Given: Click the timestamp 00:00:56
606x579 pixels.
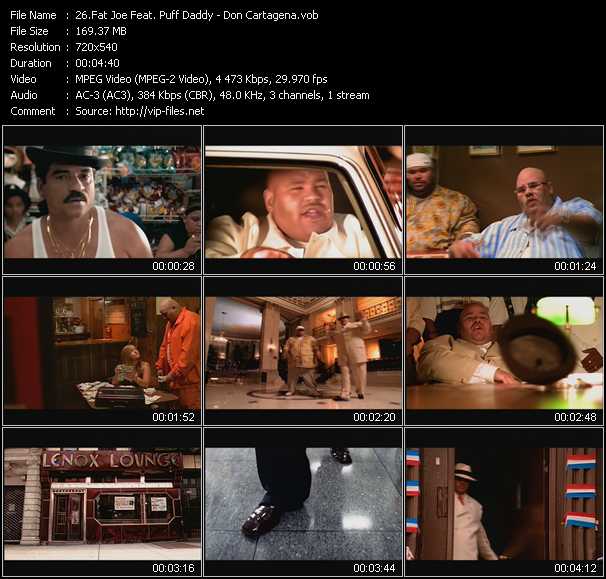Looking at the screenshot, I should coord(374,266).
